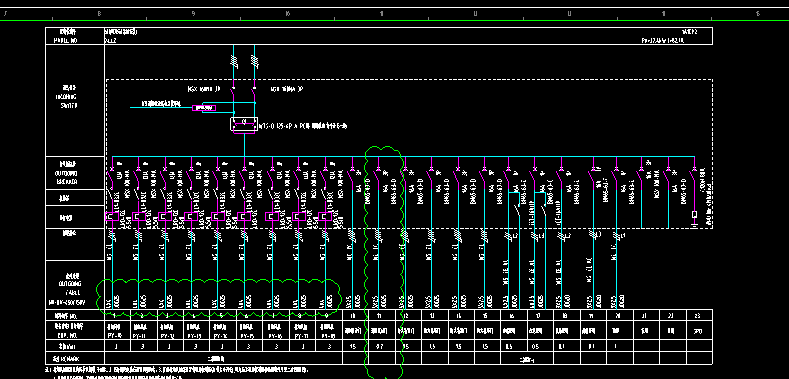This screenshot has width=789, height=379.
Task: Select the automatic transfer switch box symbol
Action: coord(244,124)
